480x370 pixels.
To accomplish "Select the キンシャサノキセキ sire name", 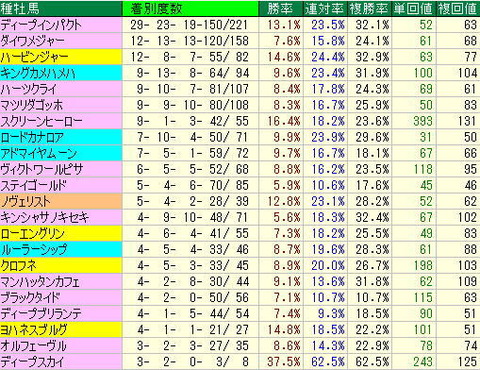I will (x=45, y=217).
